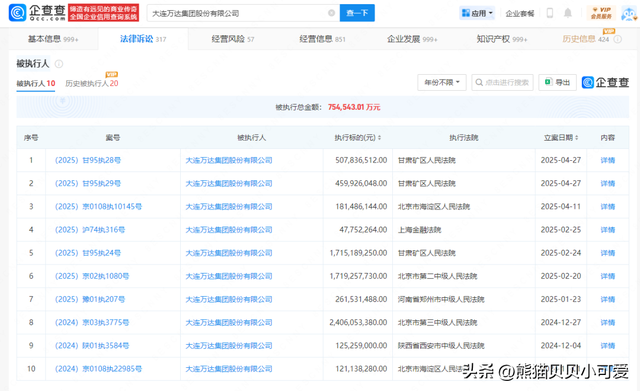This screenshot has width=640, height=391.
Task: Open case (2024) 京0108执22985号
Action: (x=98, y=369)
